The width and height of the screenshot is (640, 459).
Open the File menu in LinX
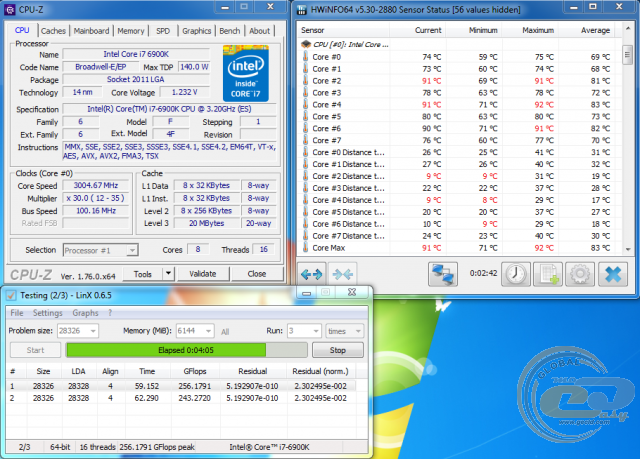[x=17, y=313]
